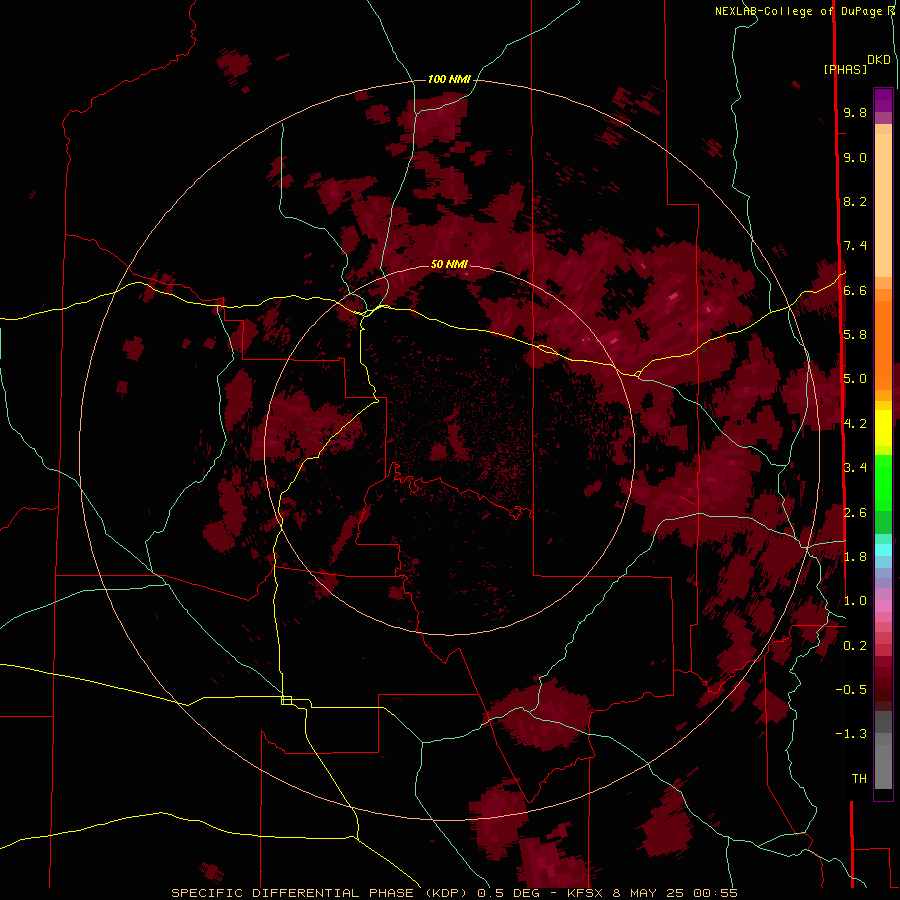Click the -1.3 color scale value

(x=851, y=734)
